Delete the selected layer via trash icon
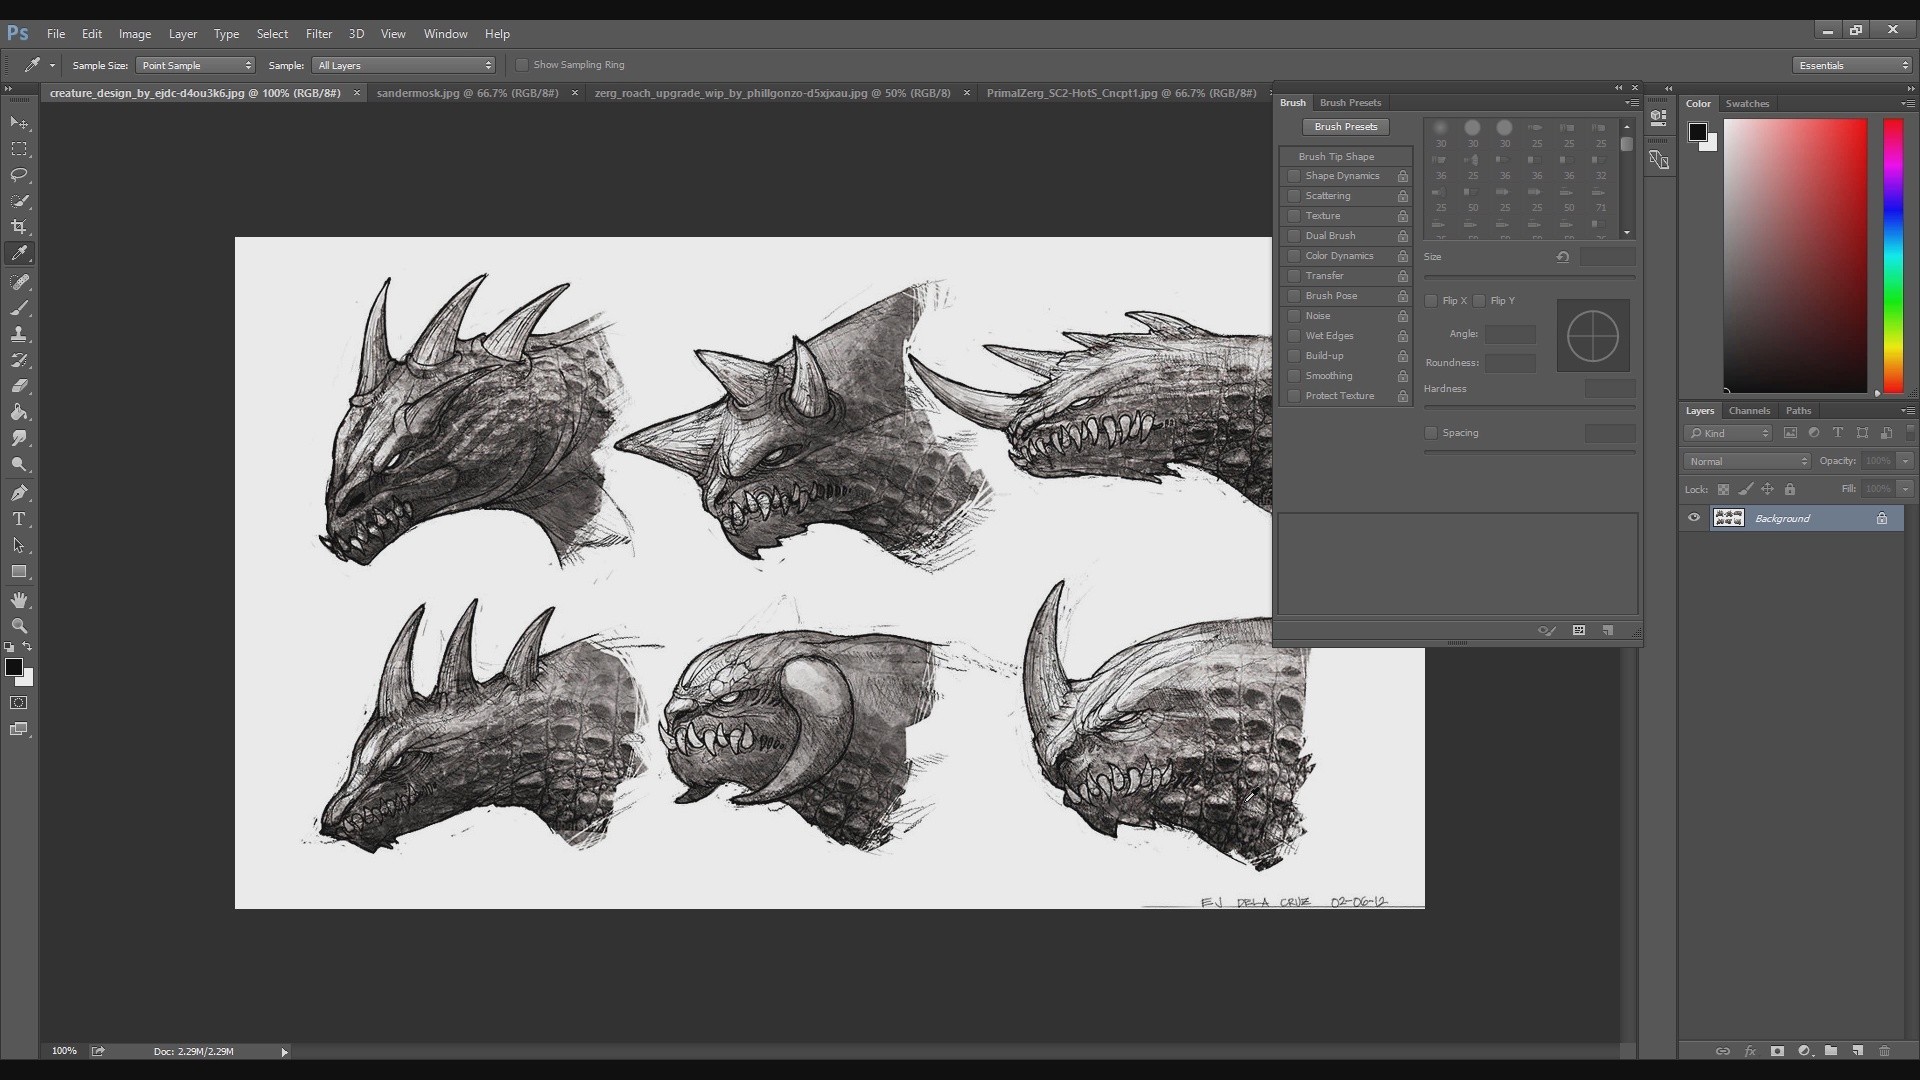 tap(1884, 1051)
